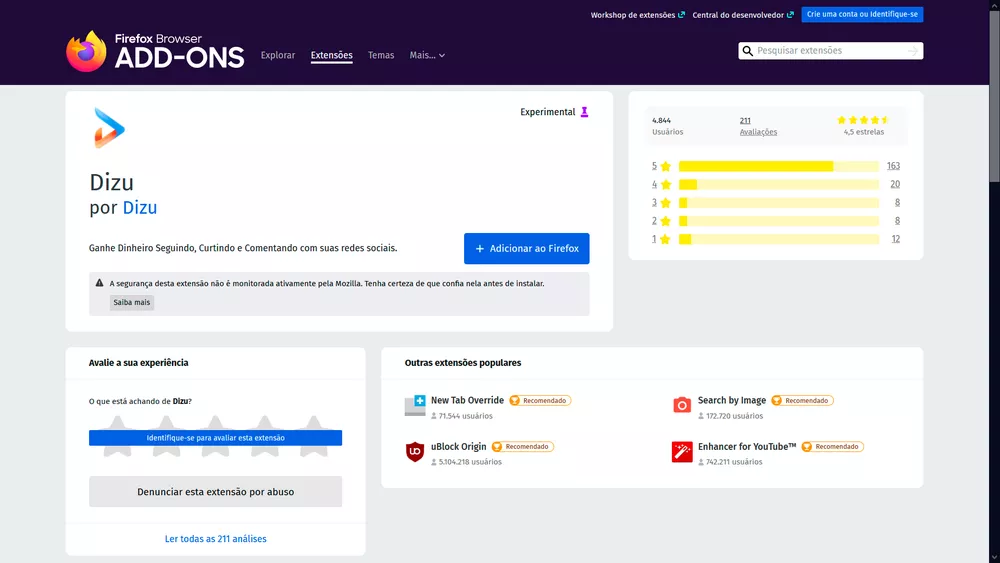Viewport: 1000px width, 563px height.
Task: Click the Firefox Browser Add-ons logo
Action: coord(155,51)
